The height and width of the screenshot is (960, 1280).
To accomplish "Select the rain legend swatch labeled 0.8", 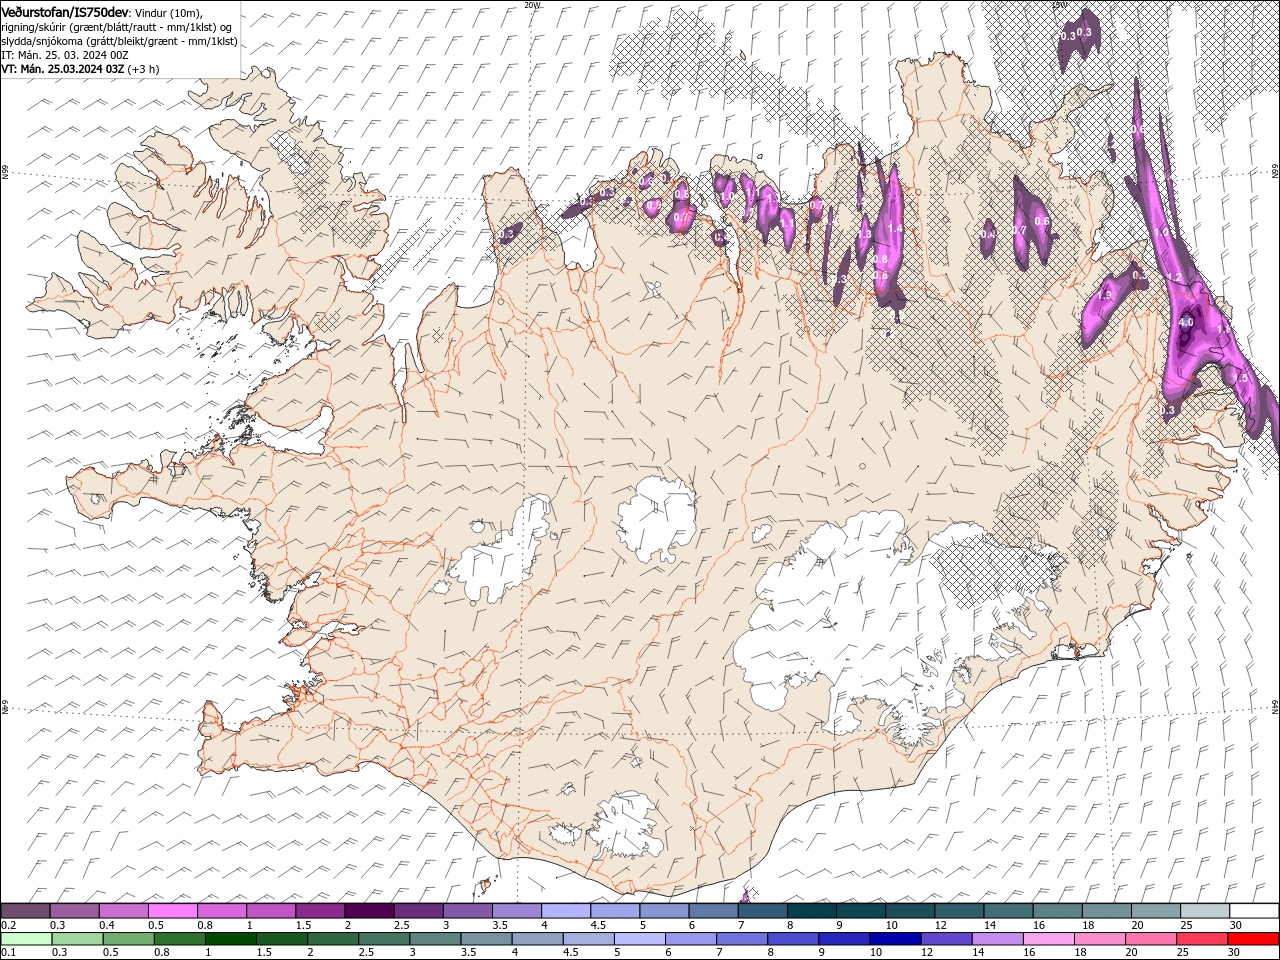I will (x=180, y=938).
